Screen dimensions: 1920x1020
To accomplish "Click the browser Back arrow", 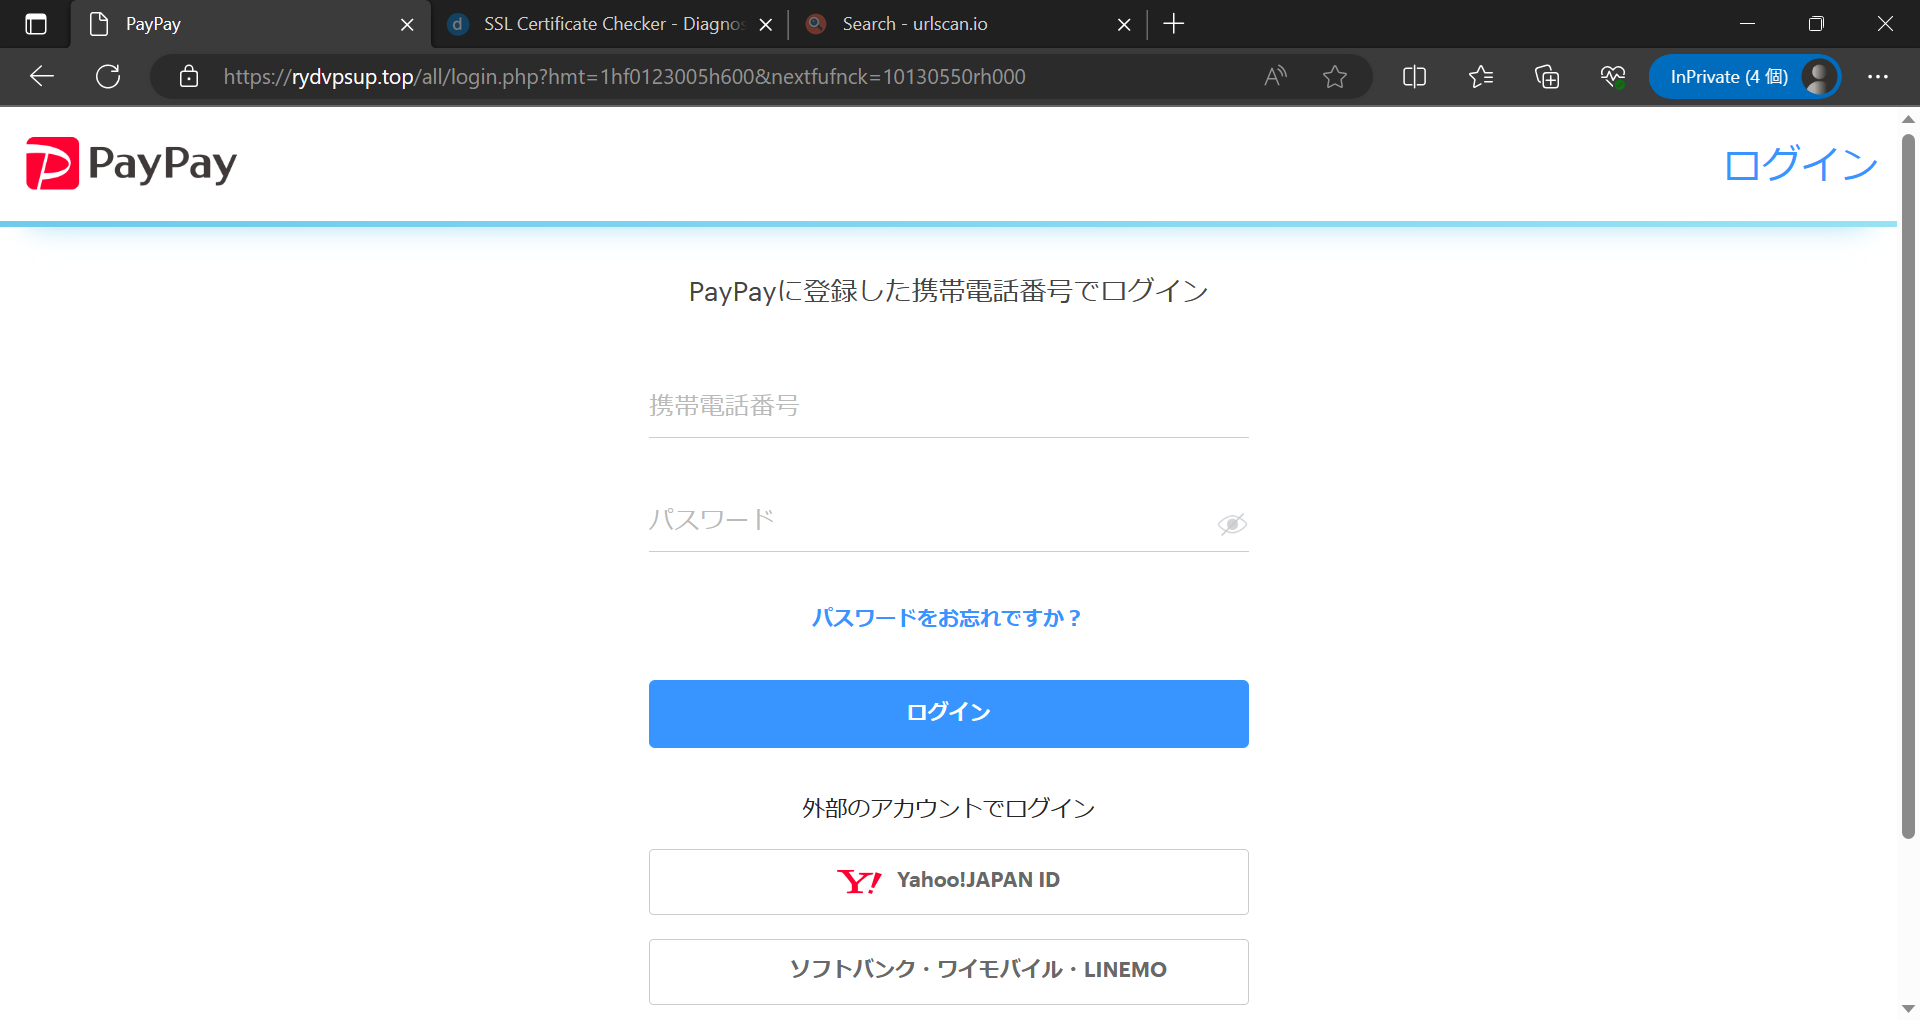I will pyautogui.click(x=42, y=77).
